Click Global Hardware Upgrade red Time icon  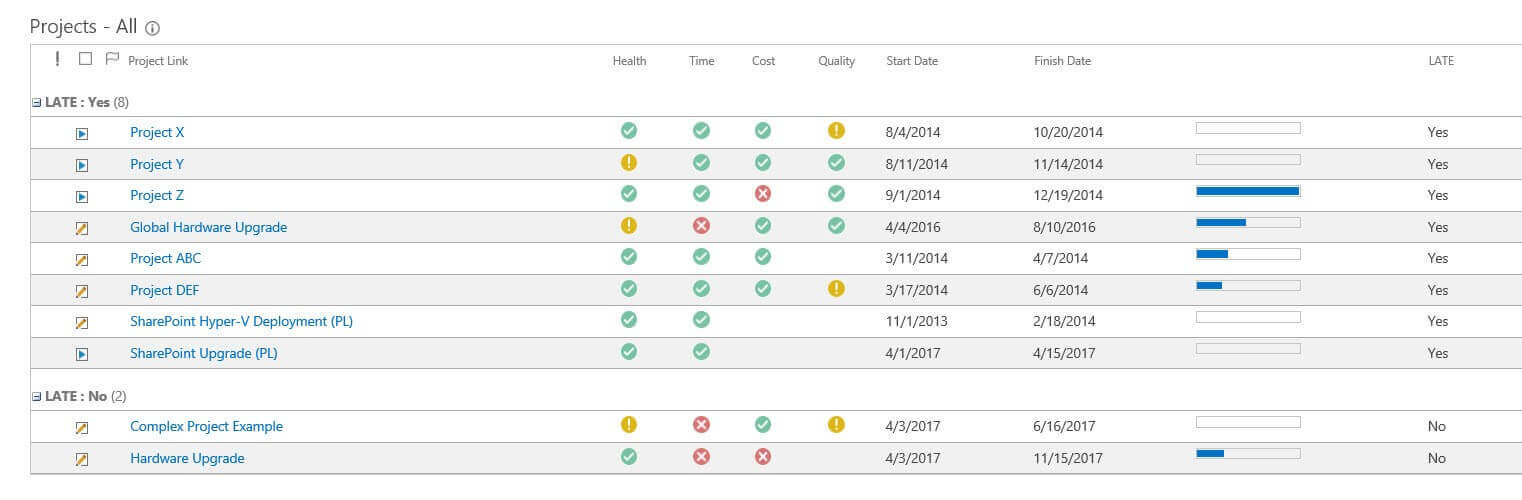pyautogui.click(x=701, y=225)
